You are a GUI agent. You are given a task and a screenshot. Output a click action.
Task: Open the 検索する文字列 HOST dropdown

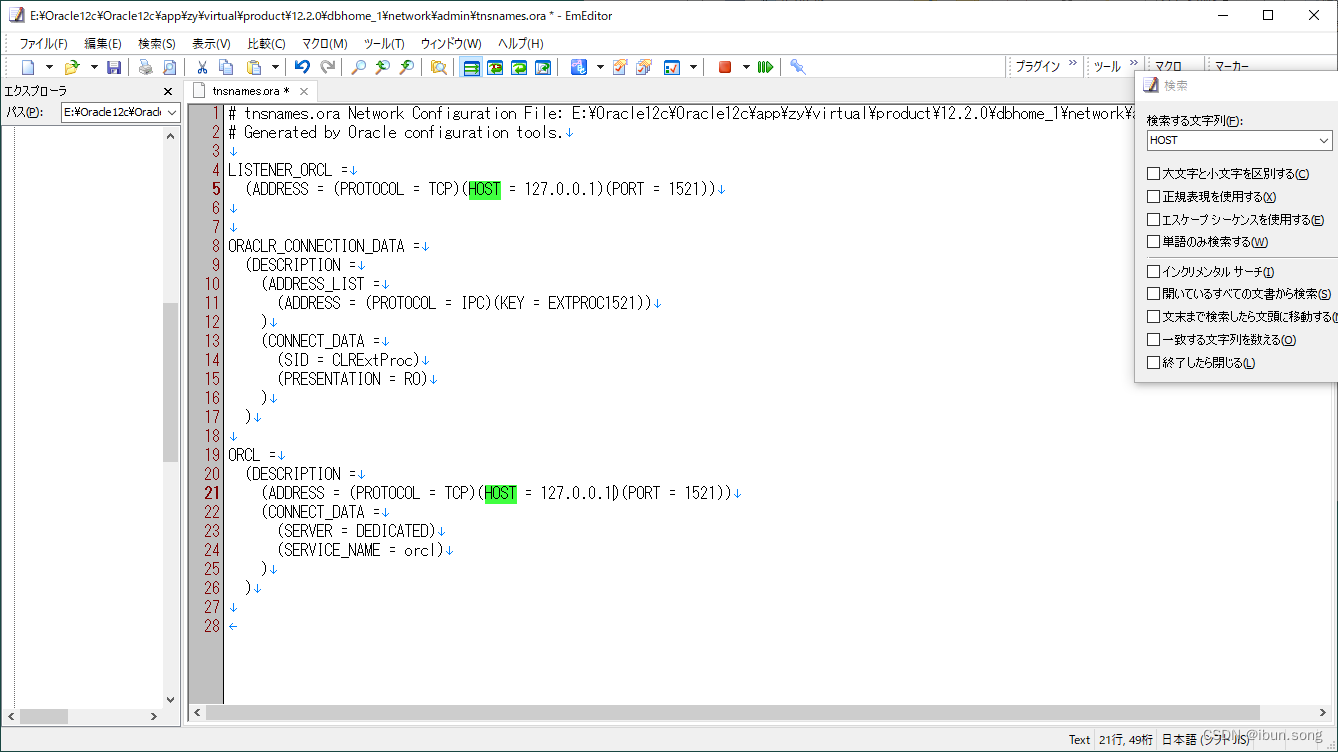tap(1324, 141)
